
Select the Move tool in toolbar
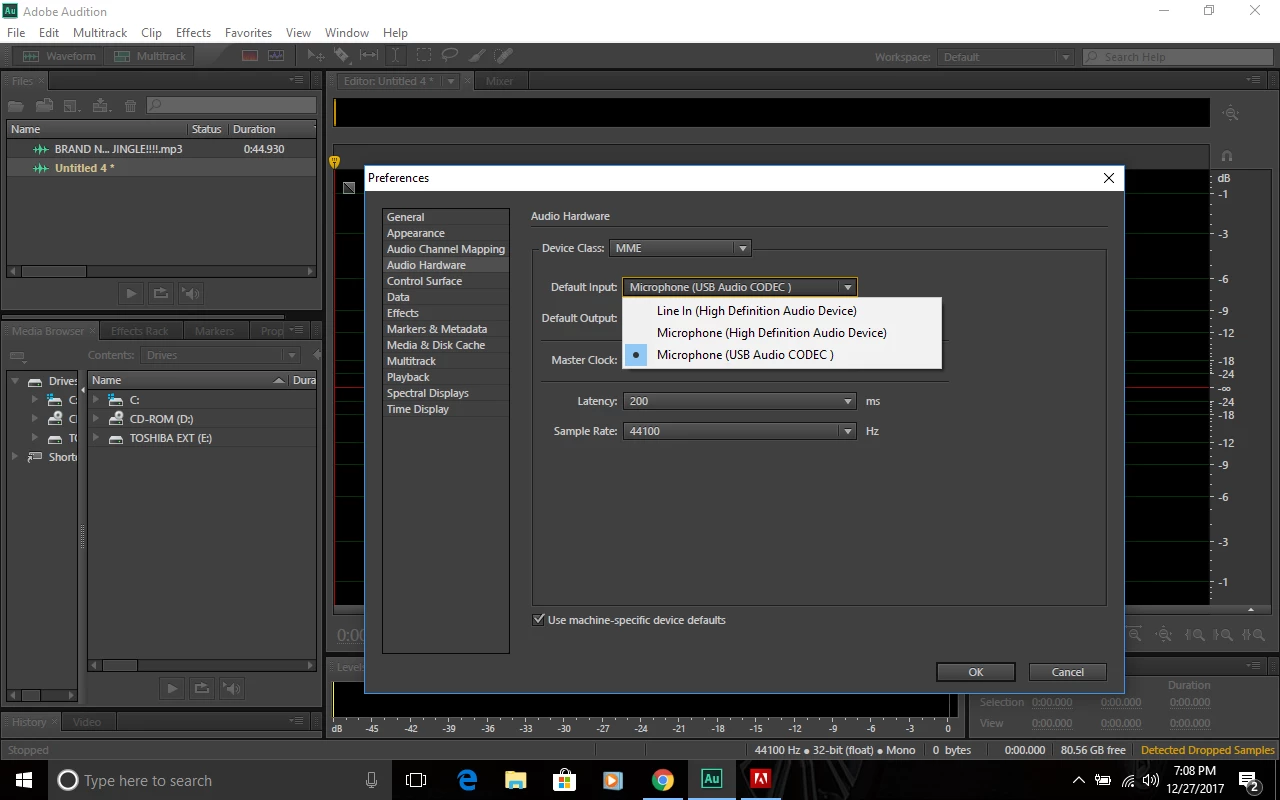[x=316, y=56]
